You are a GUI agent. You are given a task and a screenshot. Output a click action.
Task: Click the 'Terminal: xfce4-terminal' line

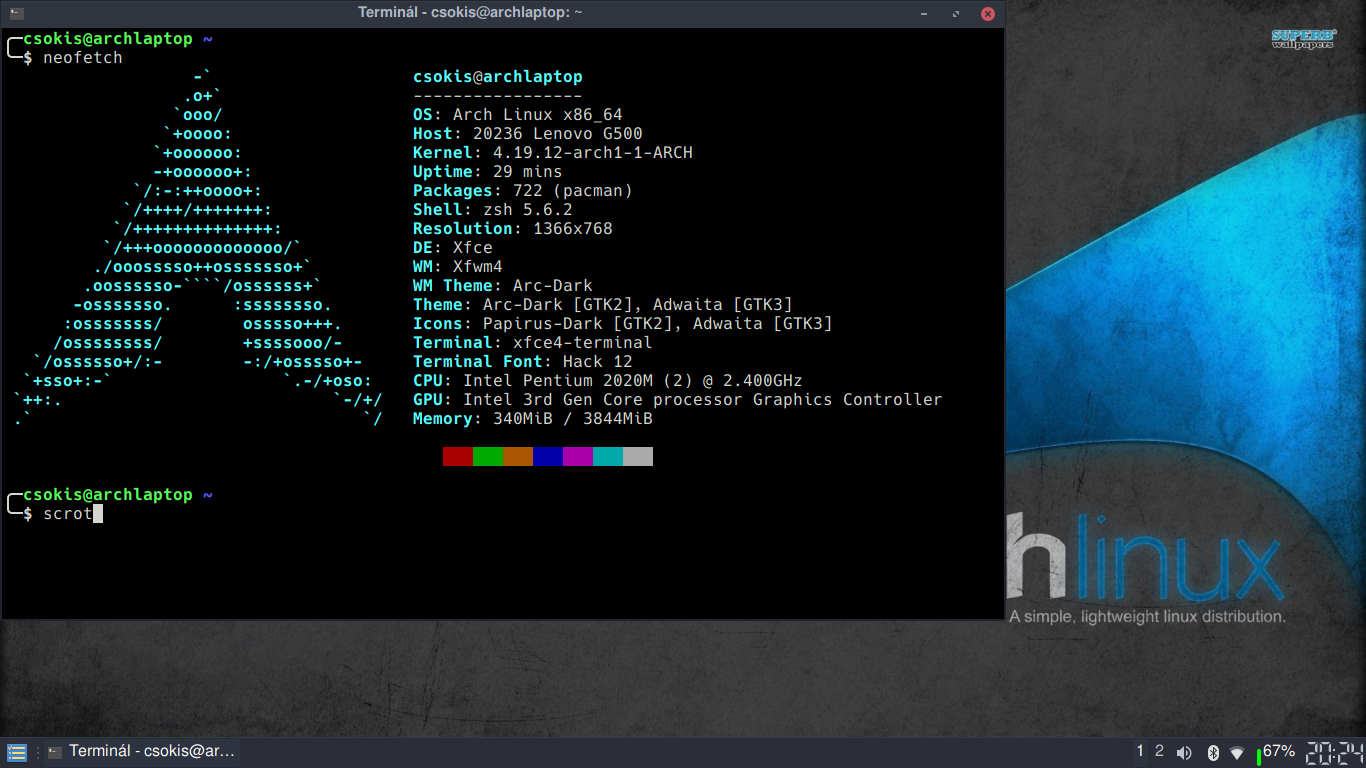533,343
